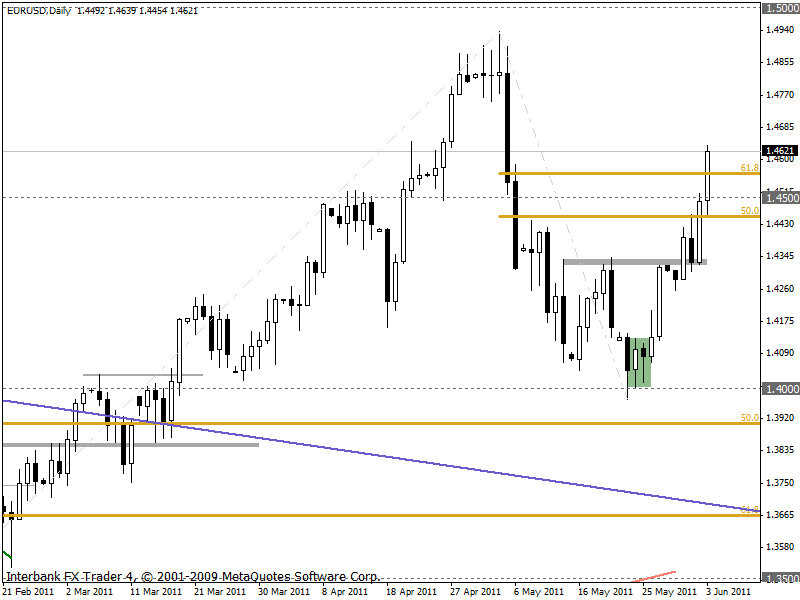The height and width of the screenshot is (600, 800).
Task: Click the 50.0 Fibonacci label near 1.3920
Action: [x=749, y=417]
